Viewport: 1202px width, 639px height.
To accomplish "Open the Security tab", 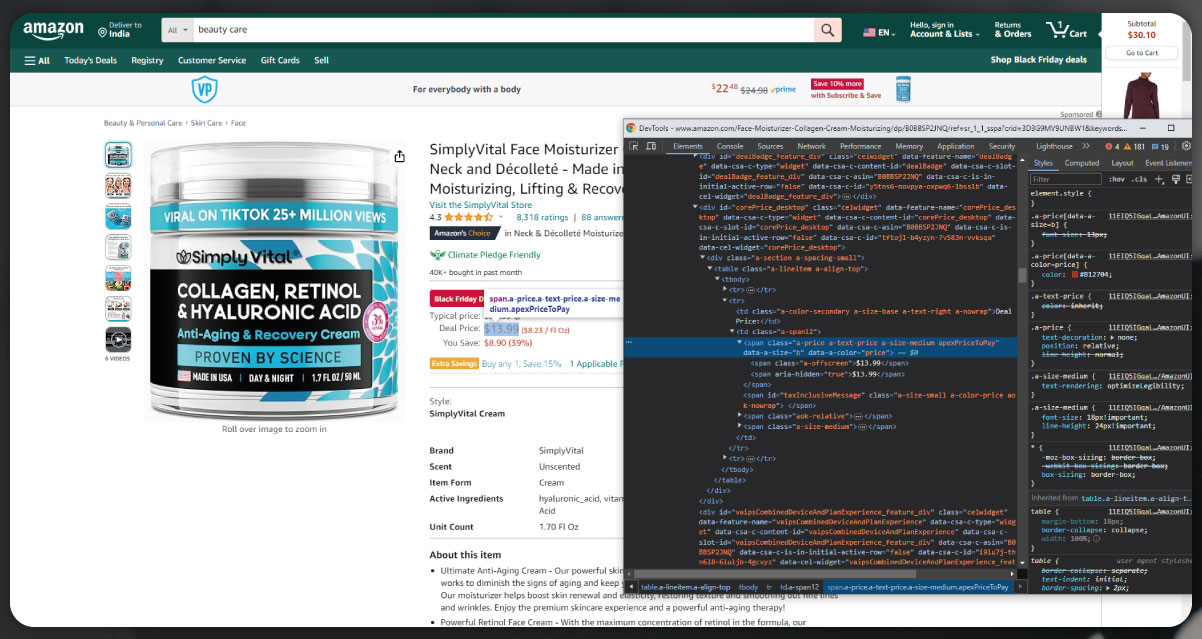I will pos(1002,146).
